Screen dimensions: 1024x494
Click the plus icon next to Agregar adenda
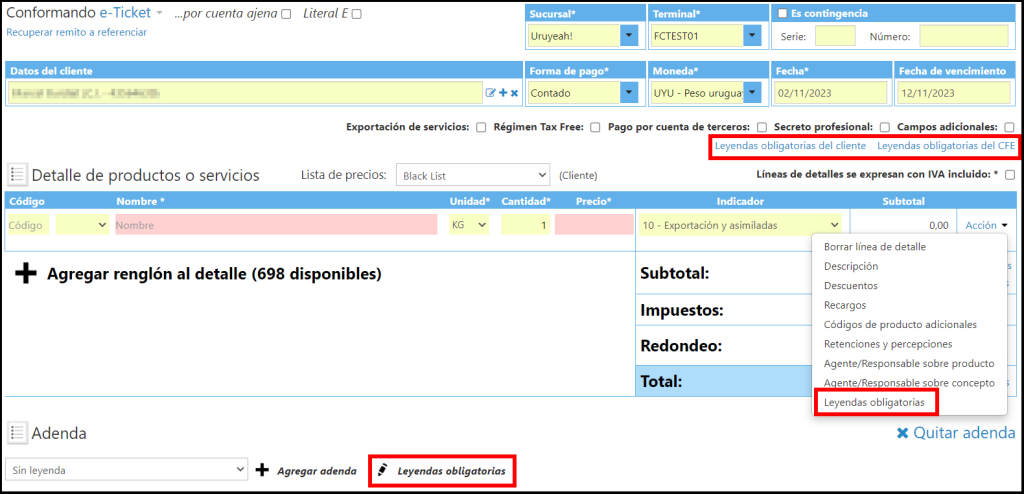(x=263, y=470)
